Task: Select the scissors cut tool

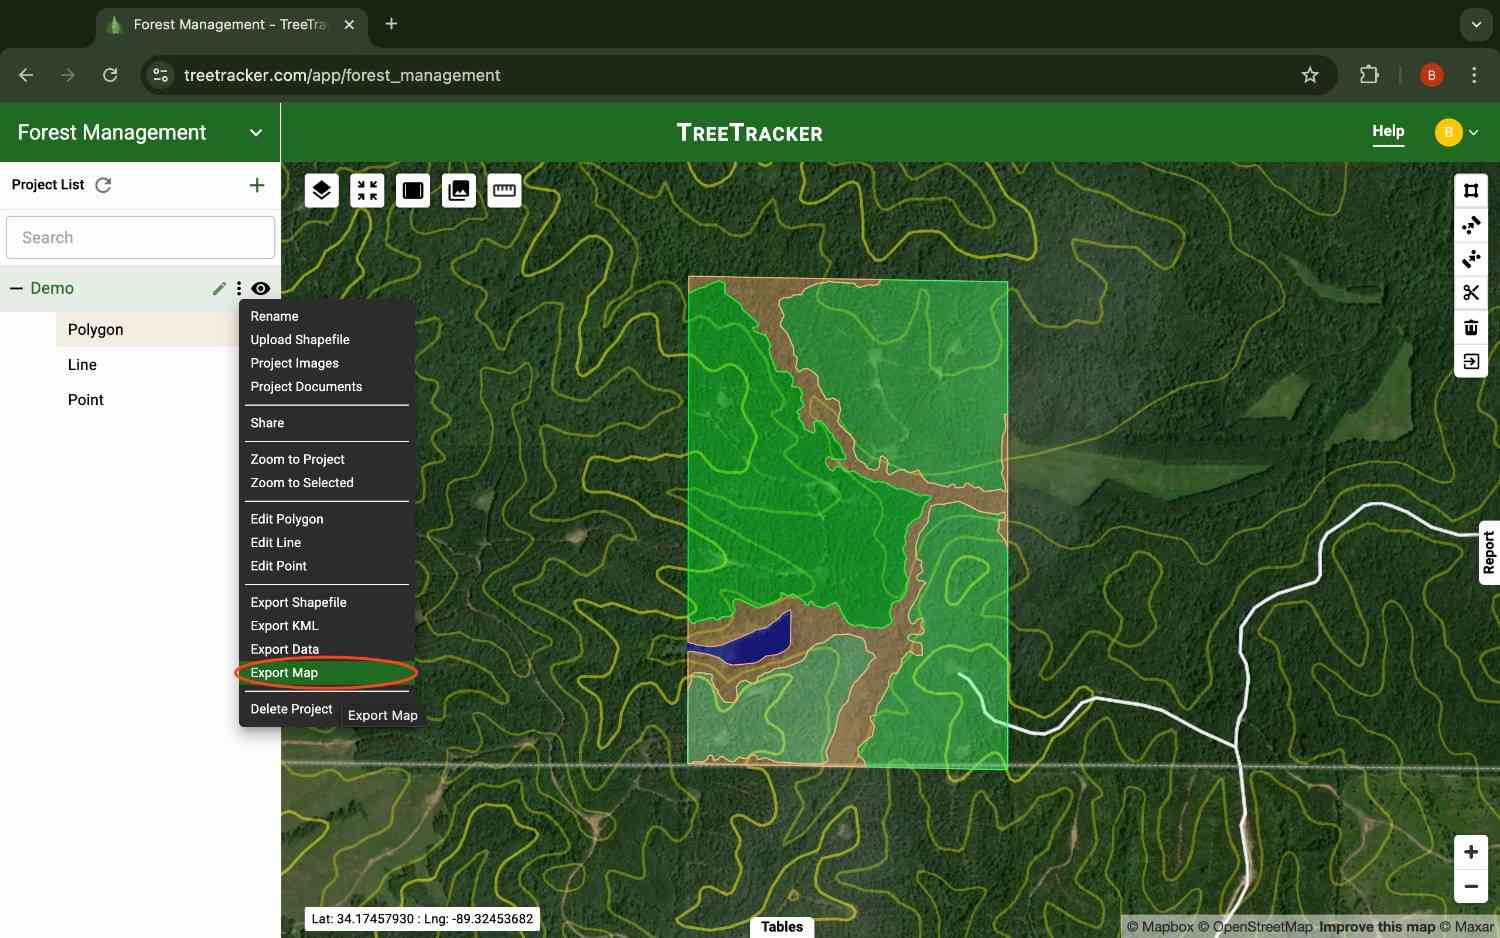Action: click(1471, 293)
